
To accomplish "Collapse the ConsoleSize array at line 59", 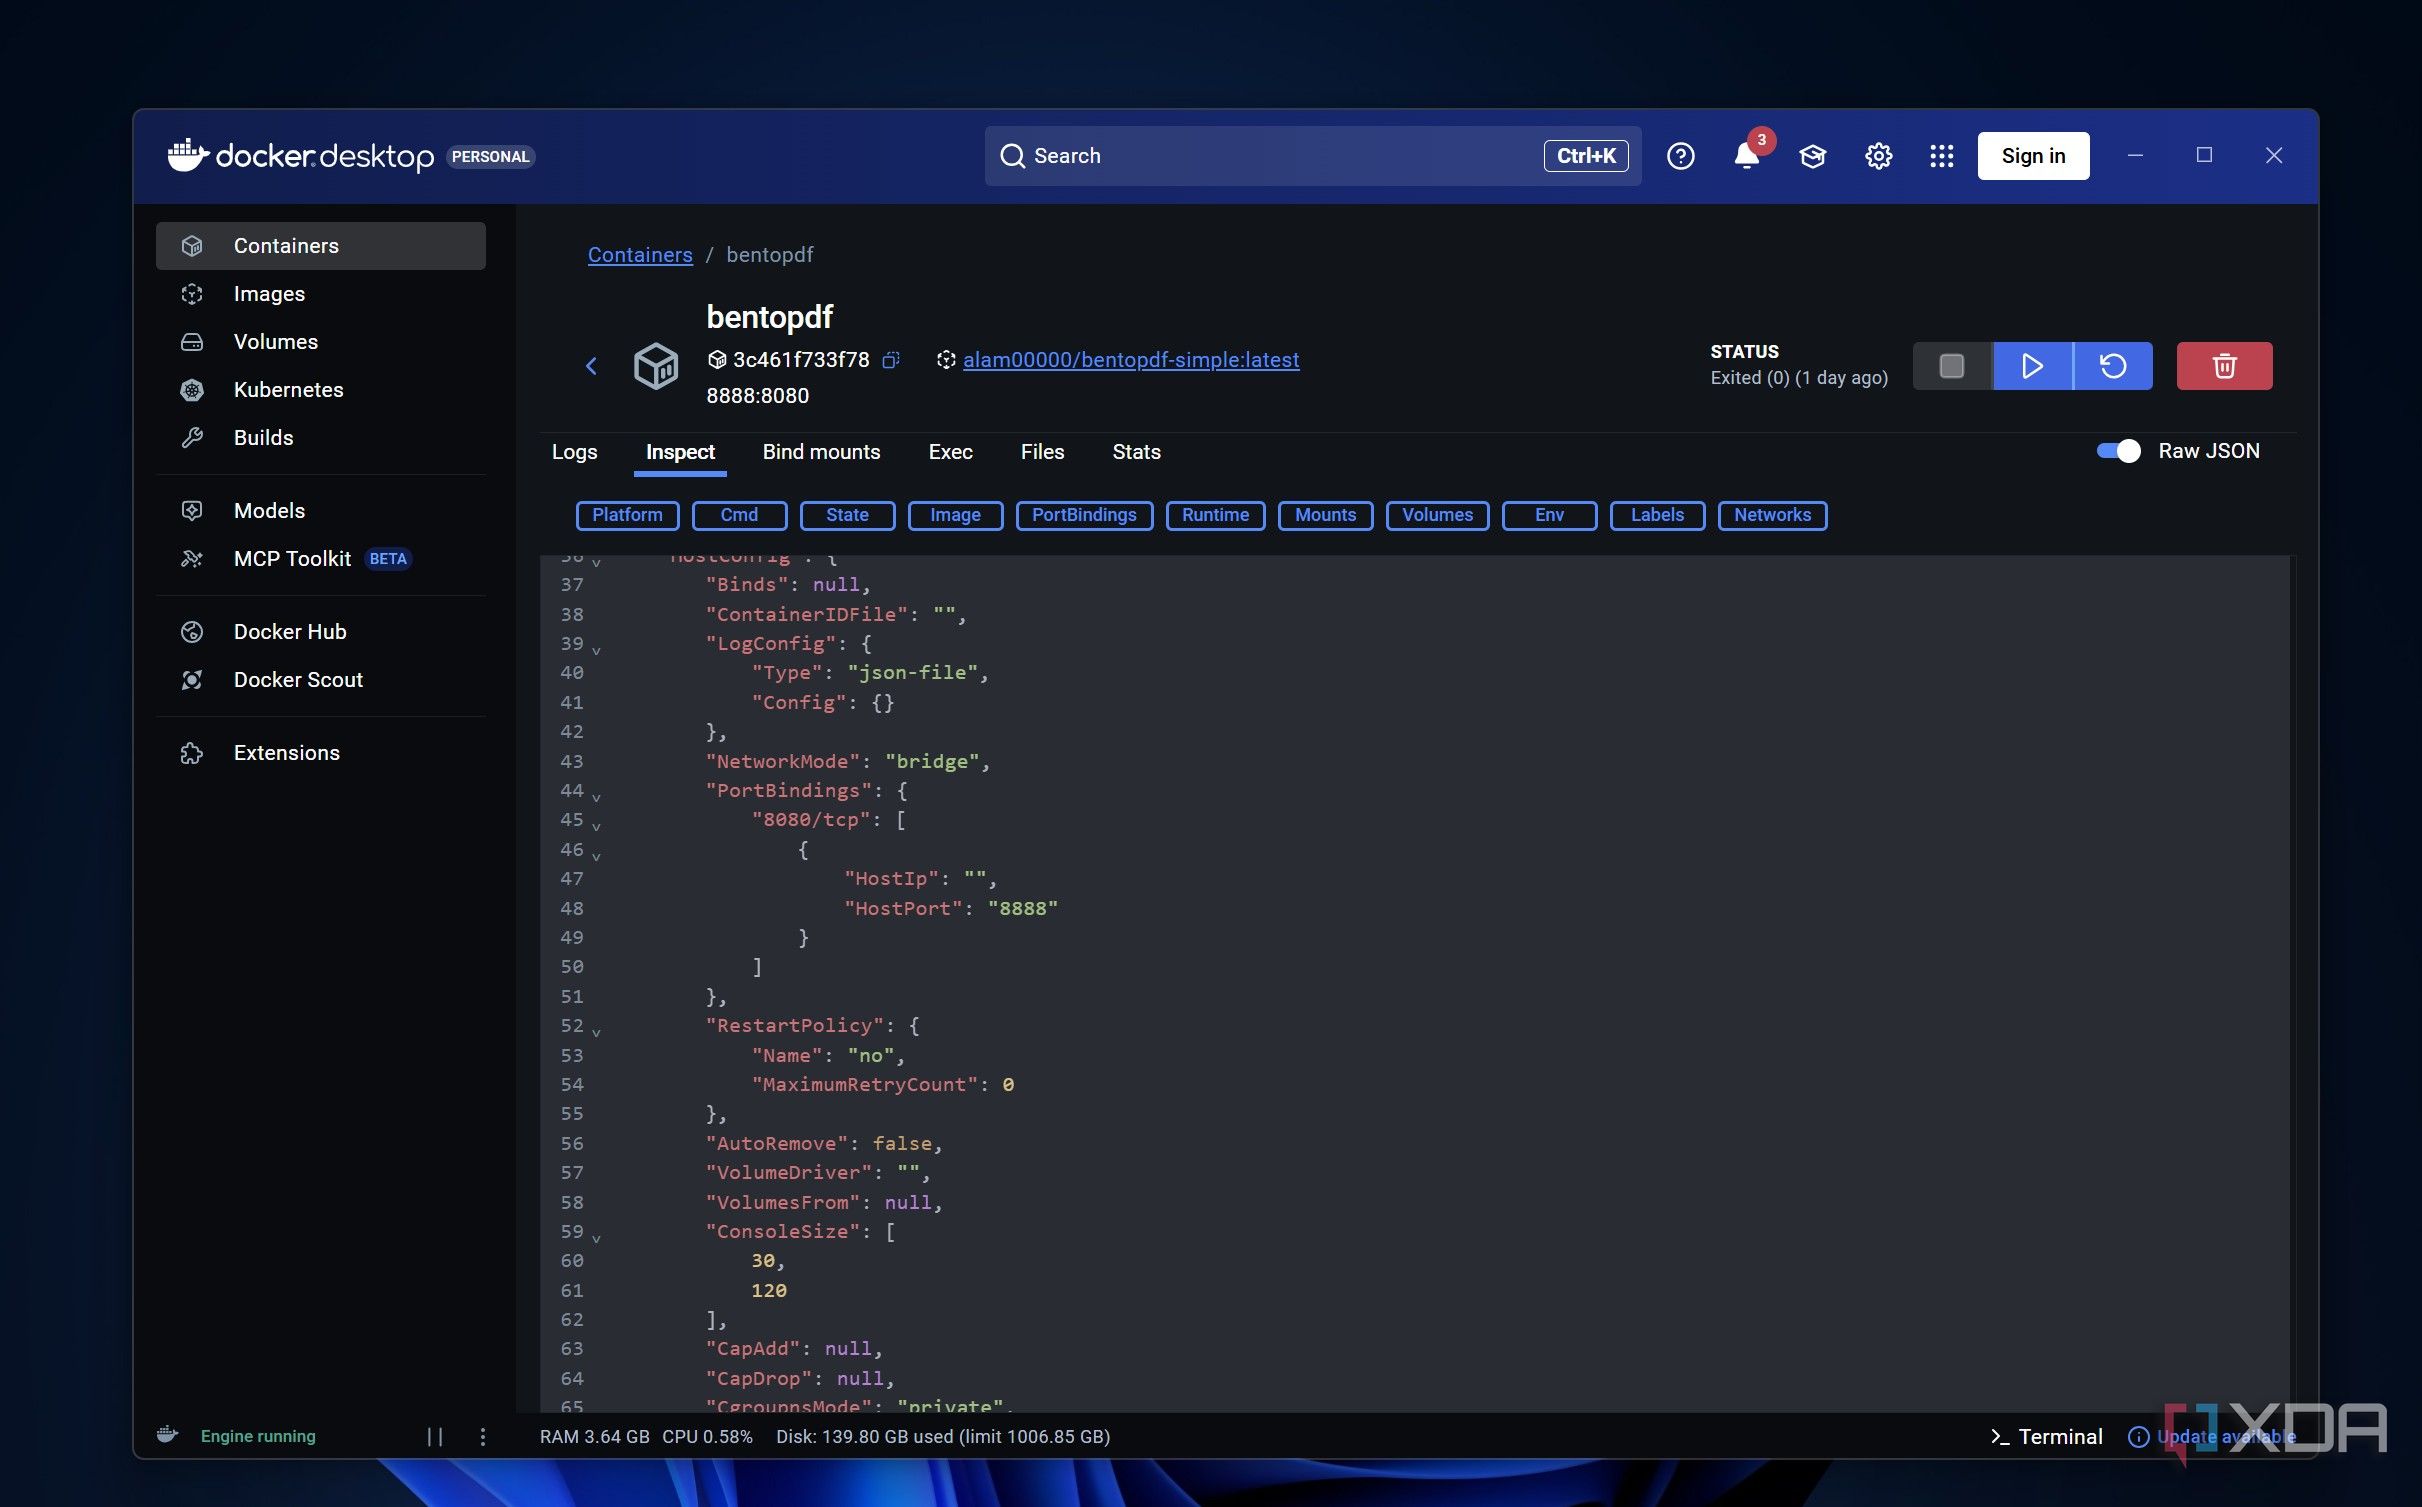I will [x=596, y=1238].
